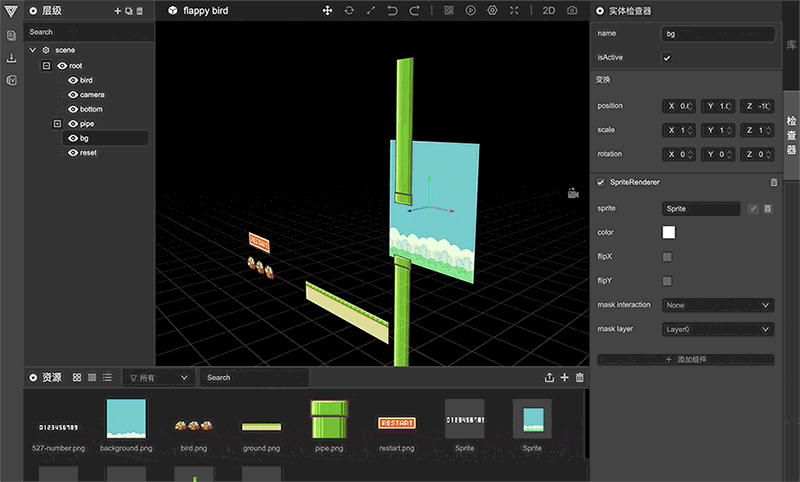Add a new asset with the plus icon
800x482 pixels.
click(564, 377)
